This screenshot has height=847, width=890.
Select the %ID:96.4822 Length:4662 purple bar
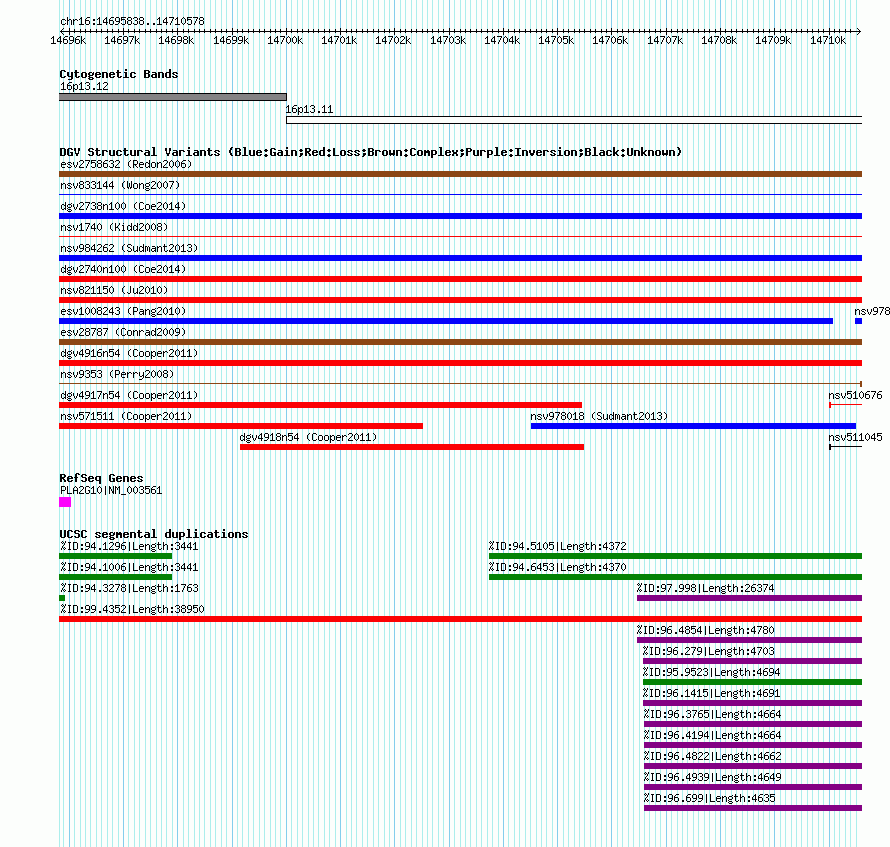coord(753,766)
